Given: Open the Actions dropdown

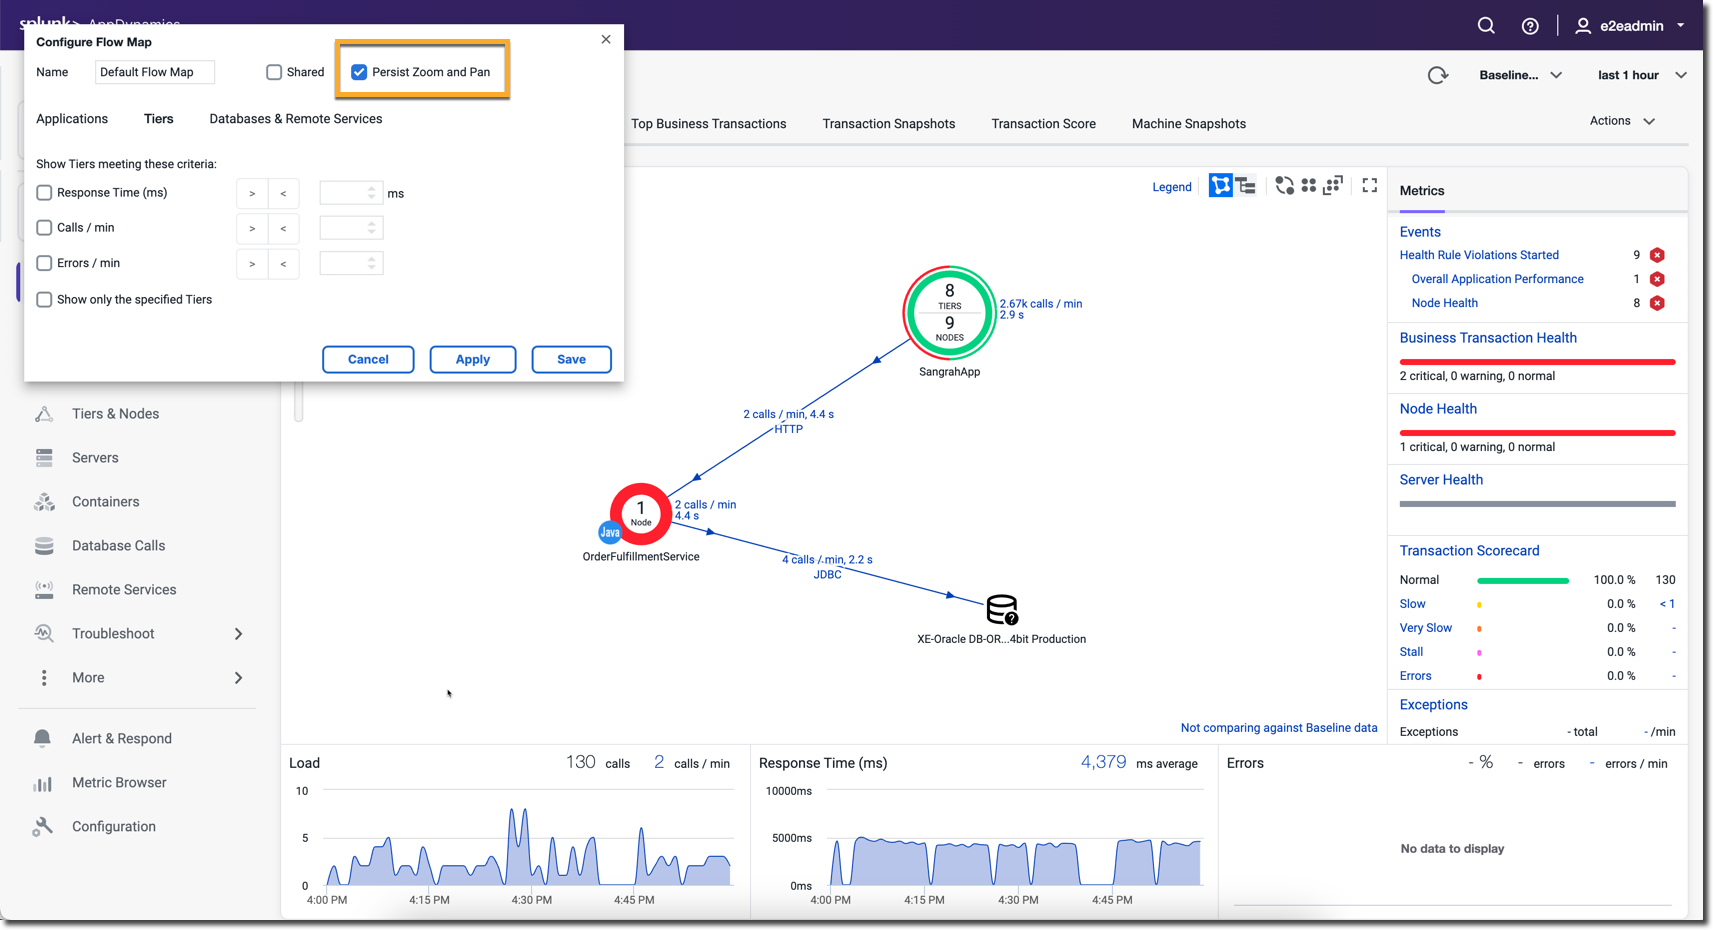Looking at the screenshot, I should [x=1622, y=121].
